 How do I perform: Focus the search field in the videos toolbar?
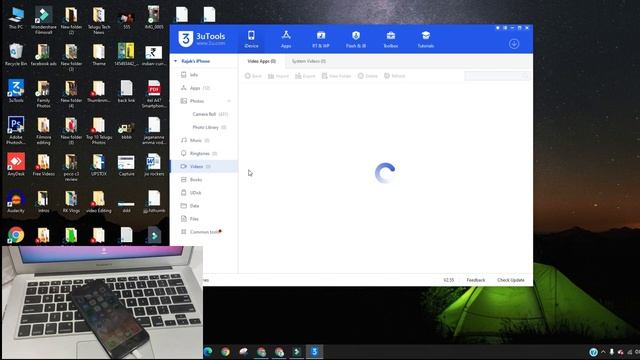point(497,76)
